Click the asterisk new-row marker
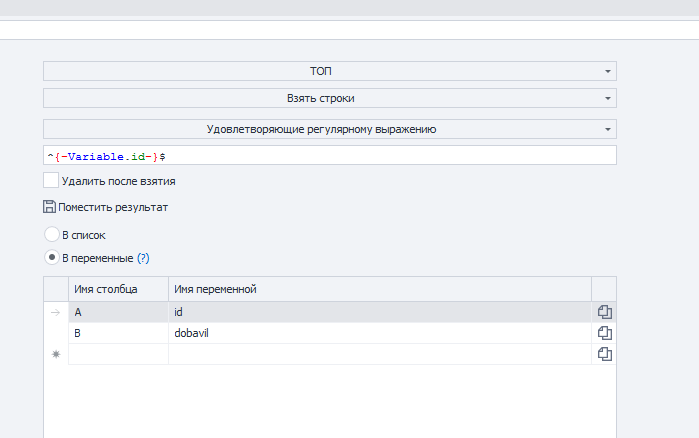Image resolution: width=699 pixels, height=438 pixels. coord(56,354)
